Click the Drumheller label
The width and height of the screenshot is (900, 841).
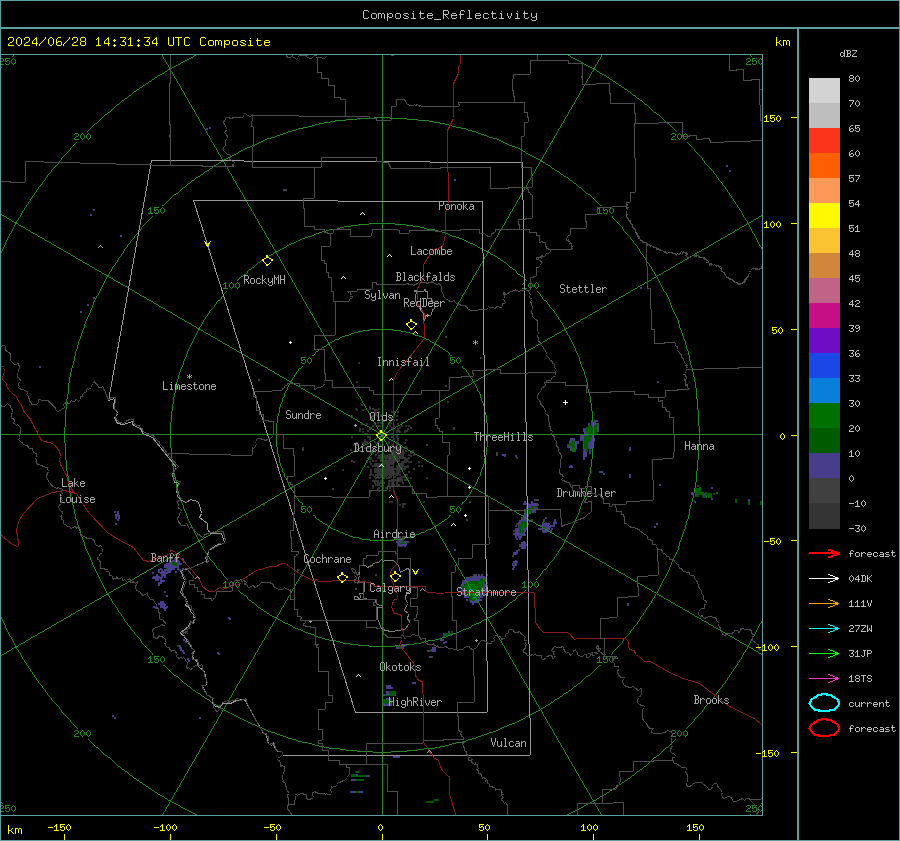coord(586,493)
